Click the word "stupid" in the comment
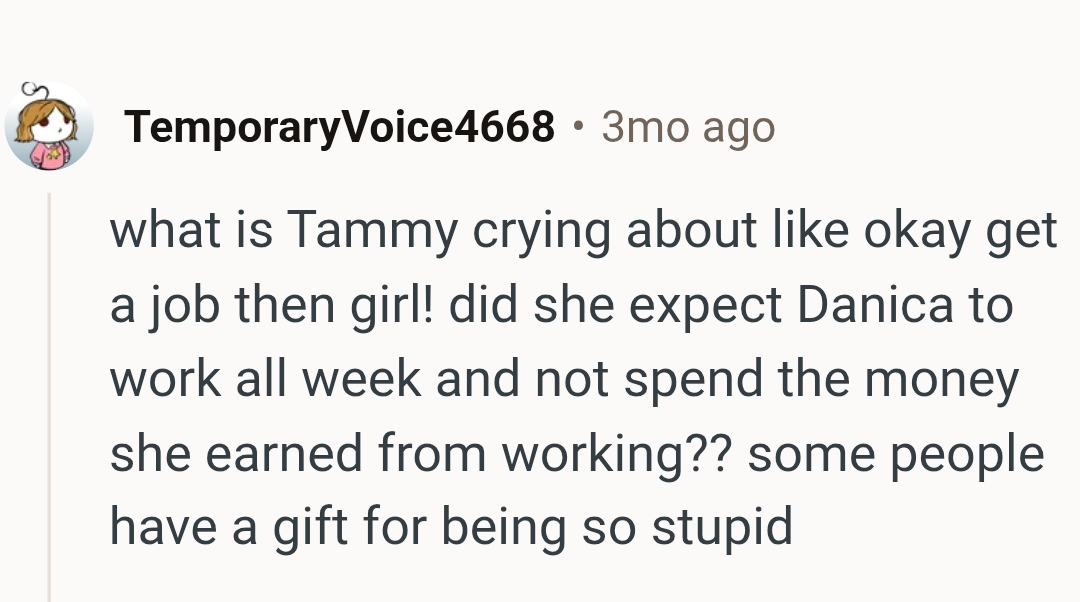The width and height of the screenshot is (1080, 602). (x=722, y=526)
